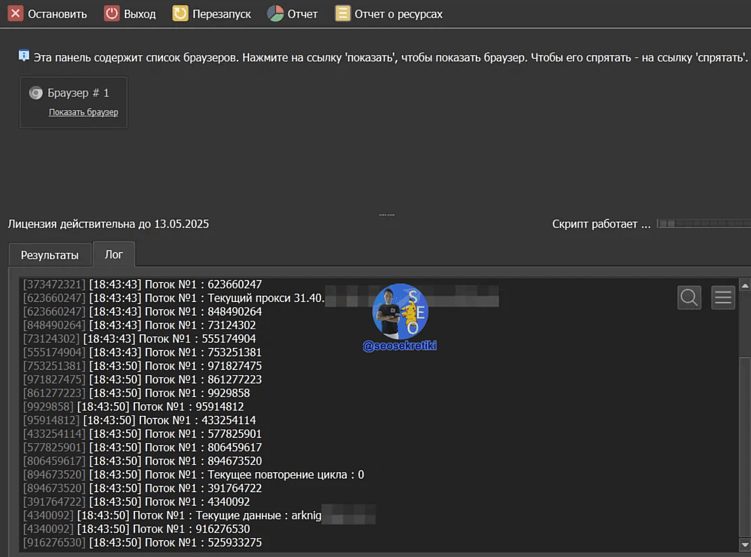This screenshot has height=557, width=751.
Task: Click the Отчет о ресурсах list icon
Action: (342, 13)
